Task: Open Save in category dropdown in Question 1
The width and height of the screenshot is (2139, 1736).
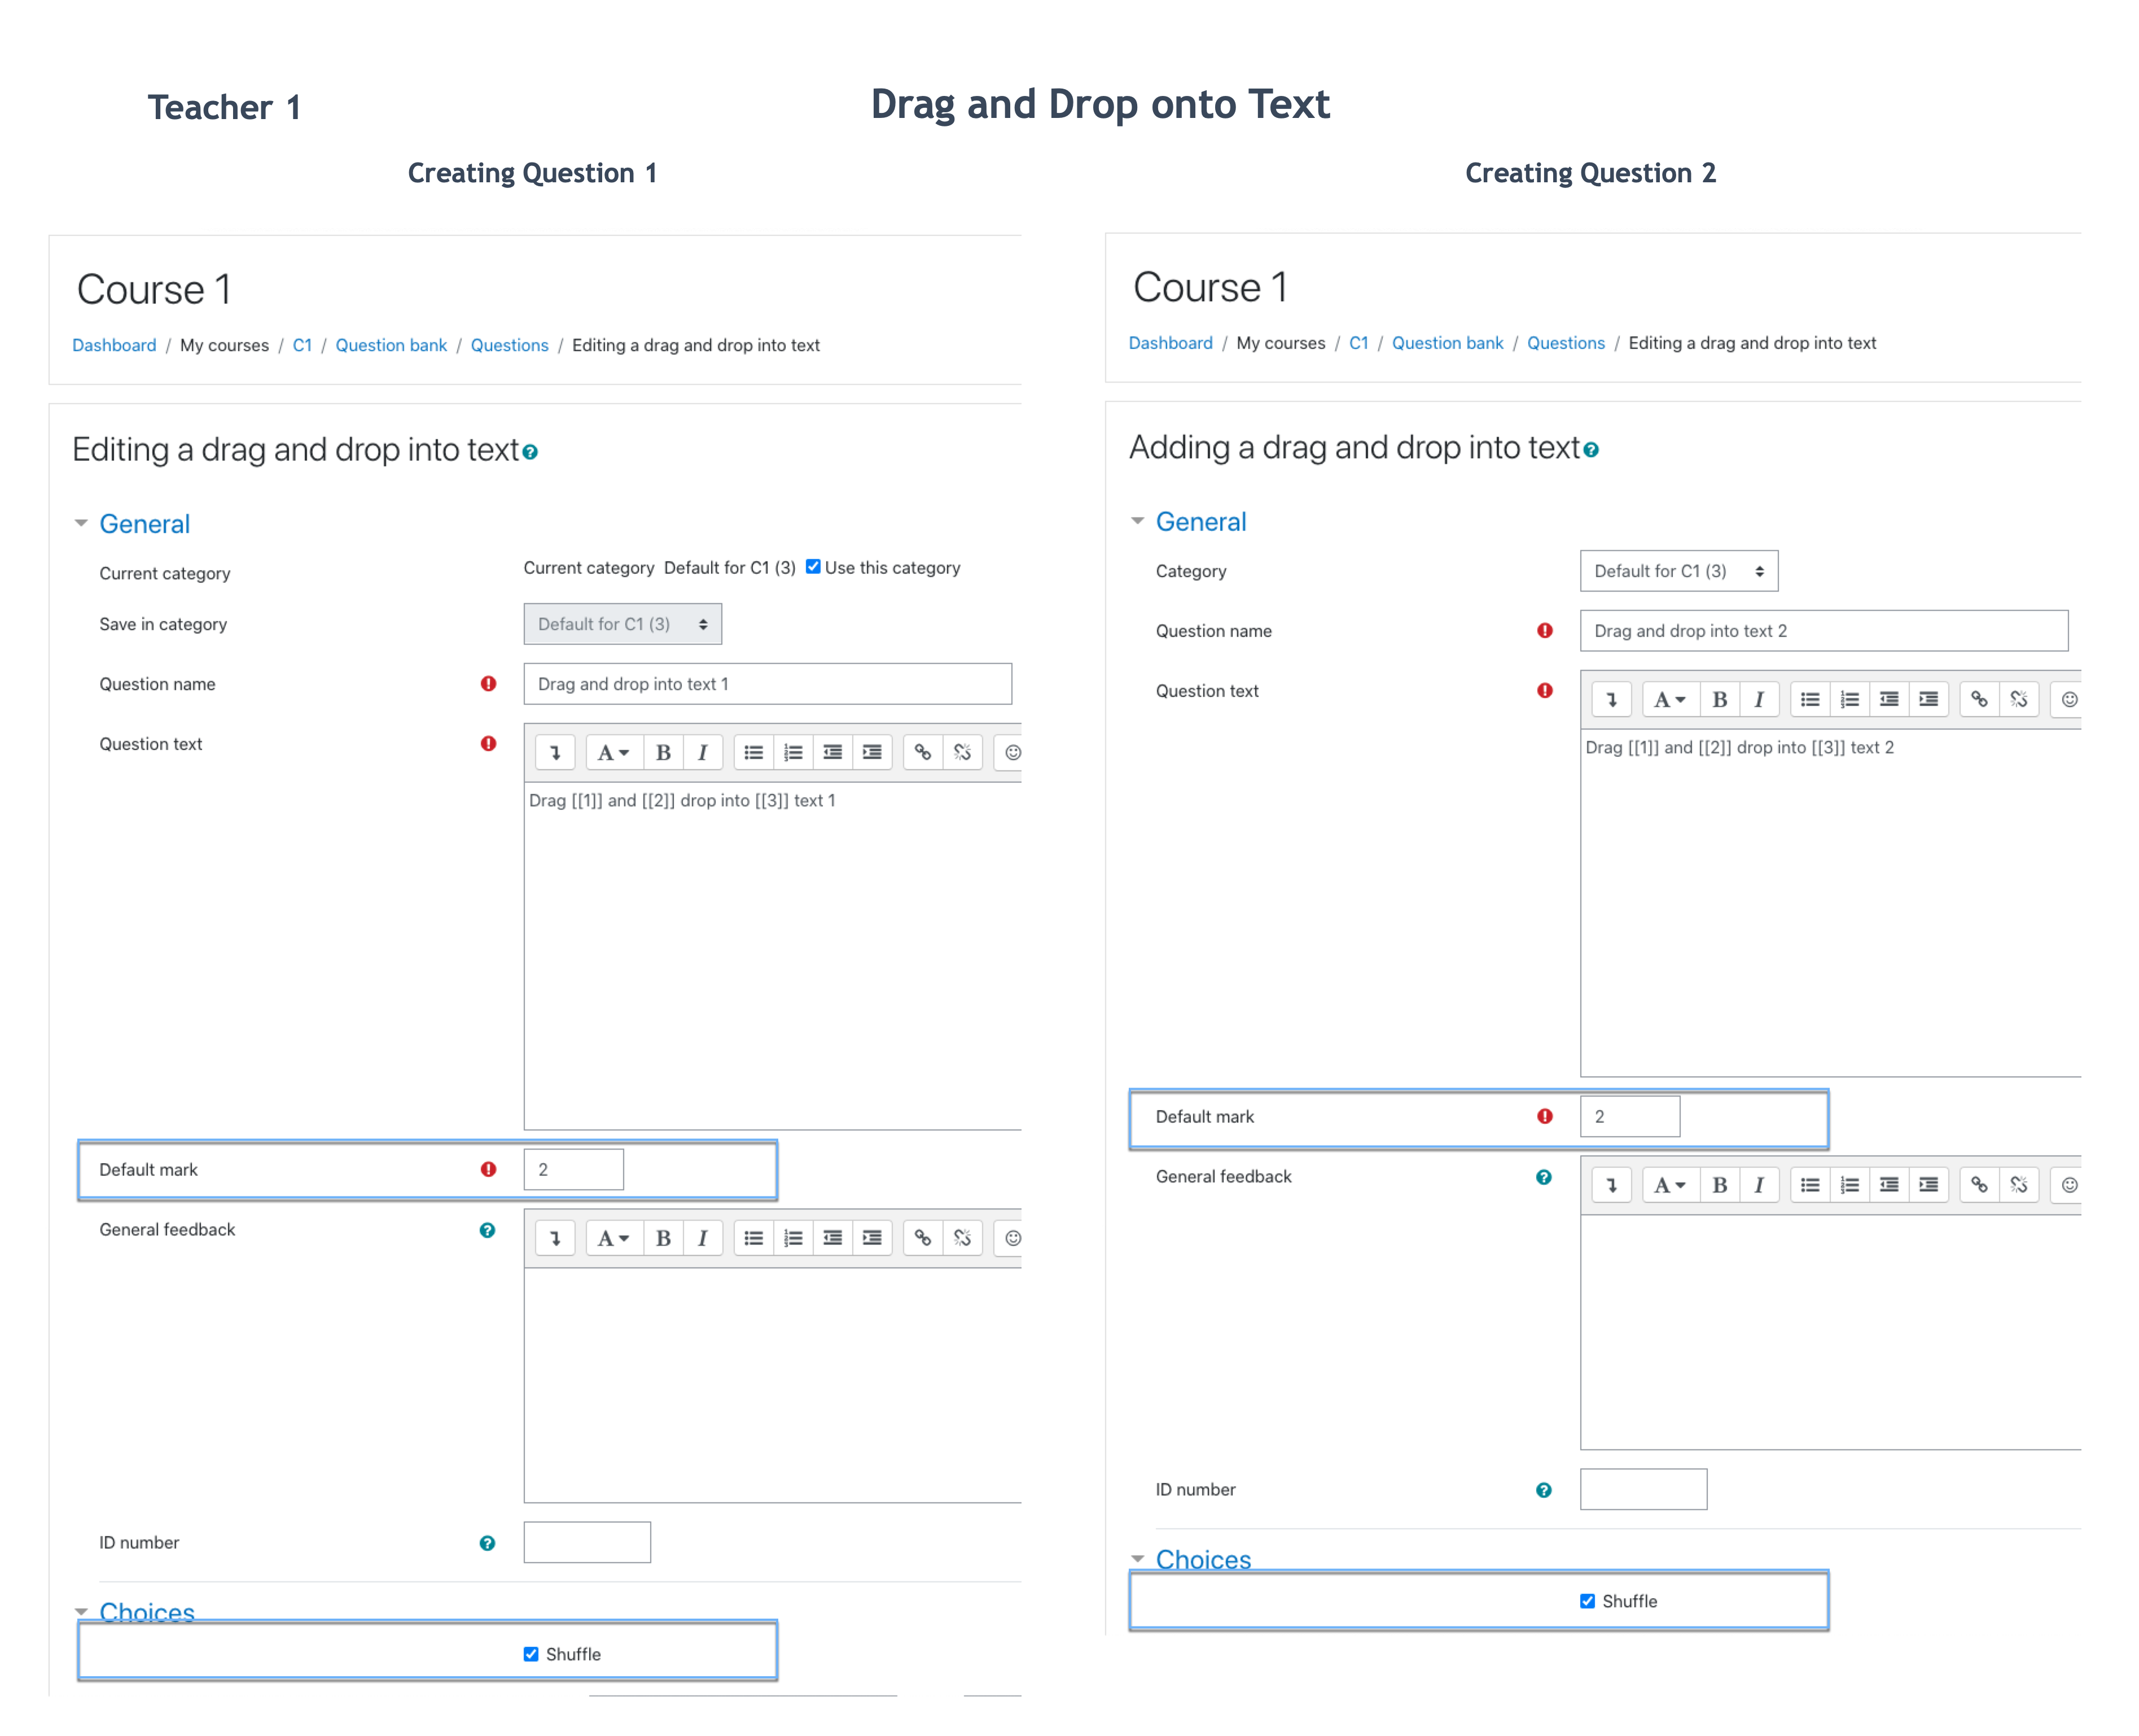Action: [x=623, y=624]
